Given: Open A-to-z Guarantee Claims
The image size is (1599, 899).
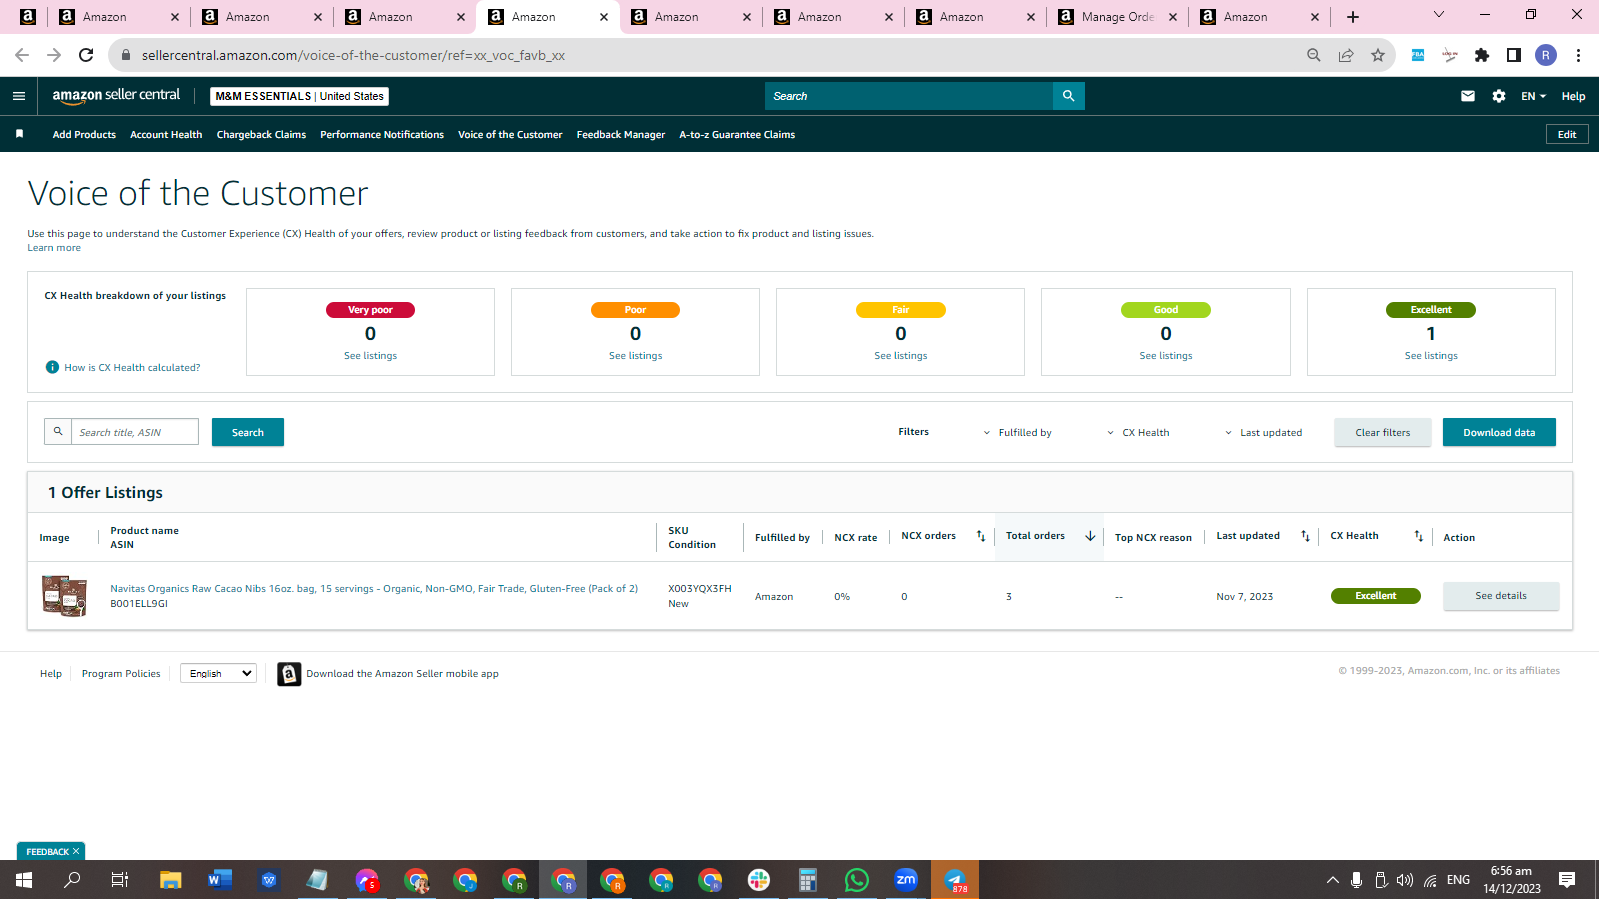Looking at the screenshot, I should click(737, 134).
